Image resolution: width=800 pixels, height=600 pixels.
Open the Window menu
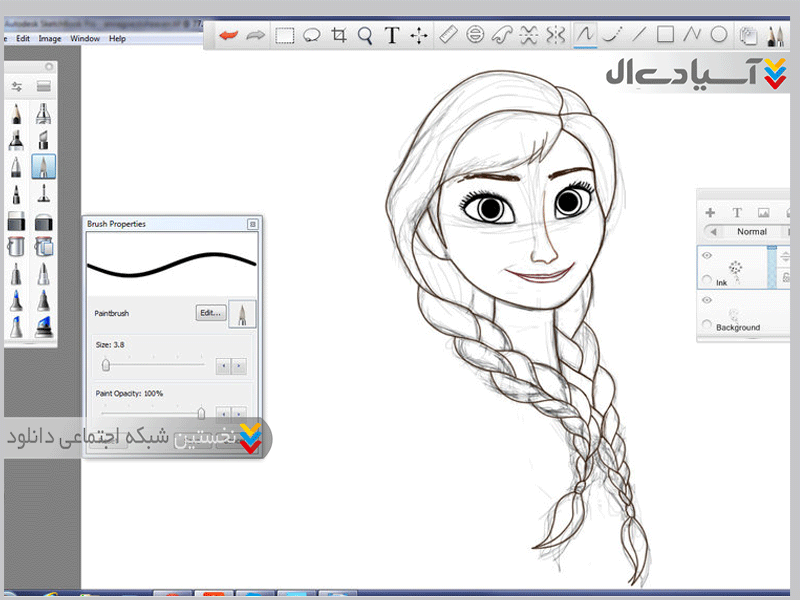pyautogui.click(x=85, y=38)
